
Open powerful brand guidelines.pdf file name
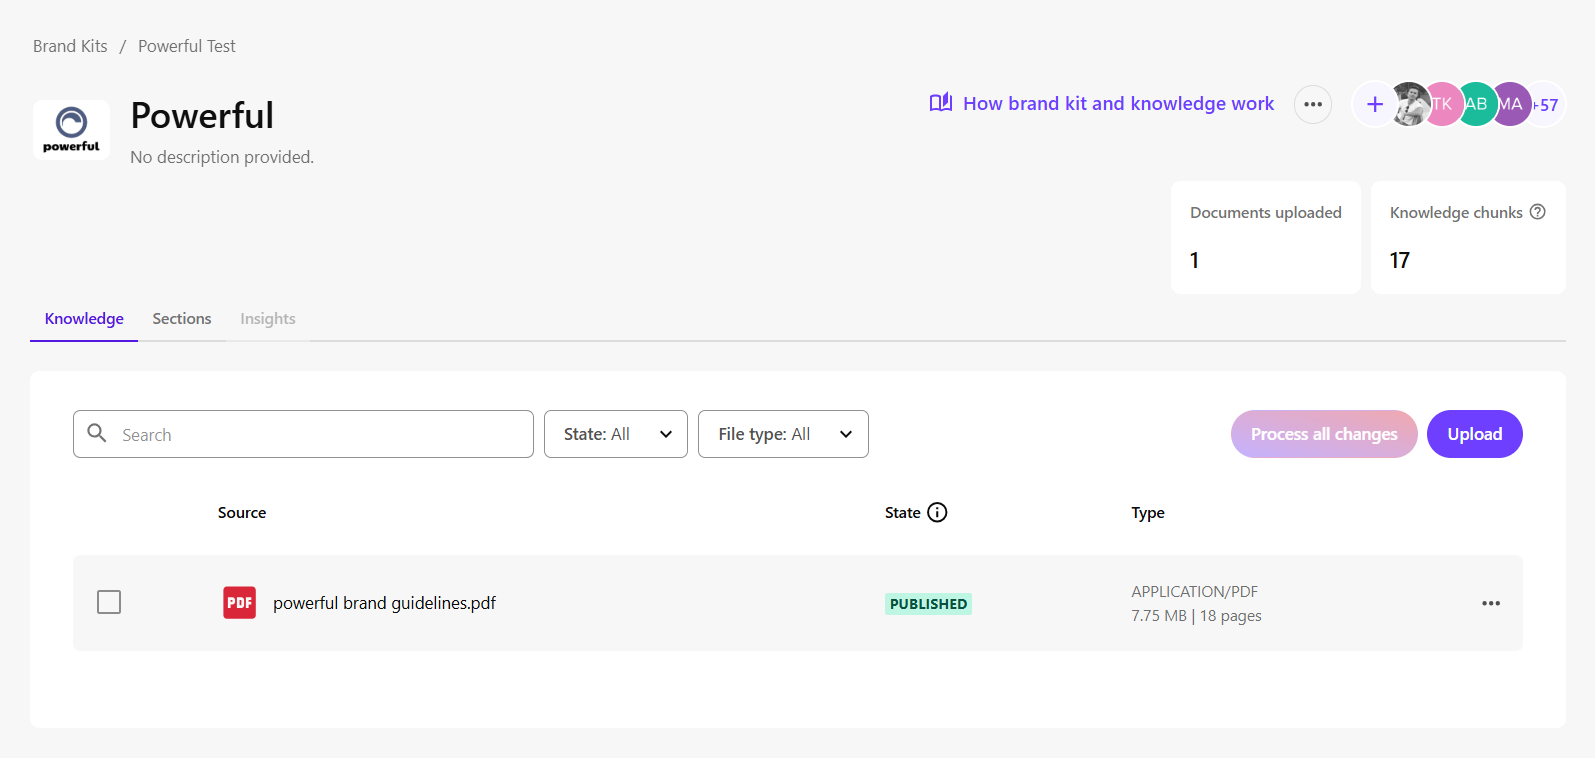point(384,603)
